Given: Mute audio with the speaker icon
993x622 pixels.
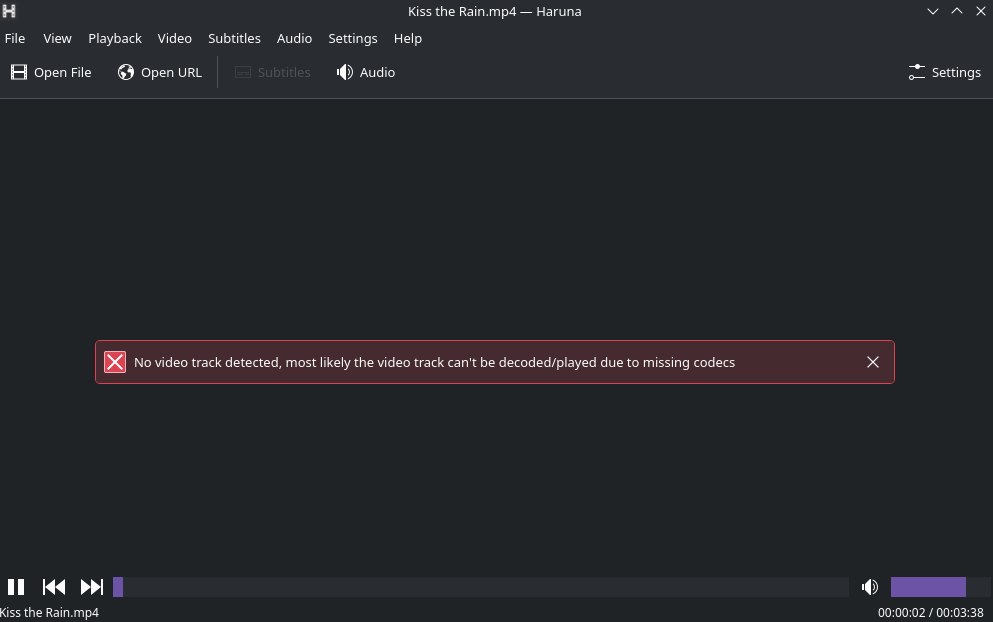Looking at the screenshot, I should [870, 587].
